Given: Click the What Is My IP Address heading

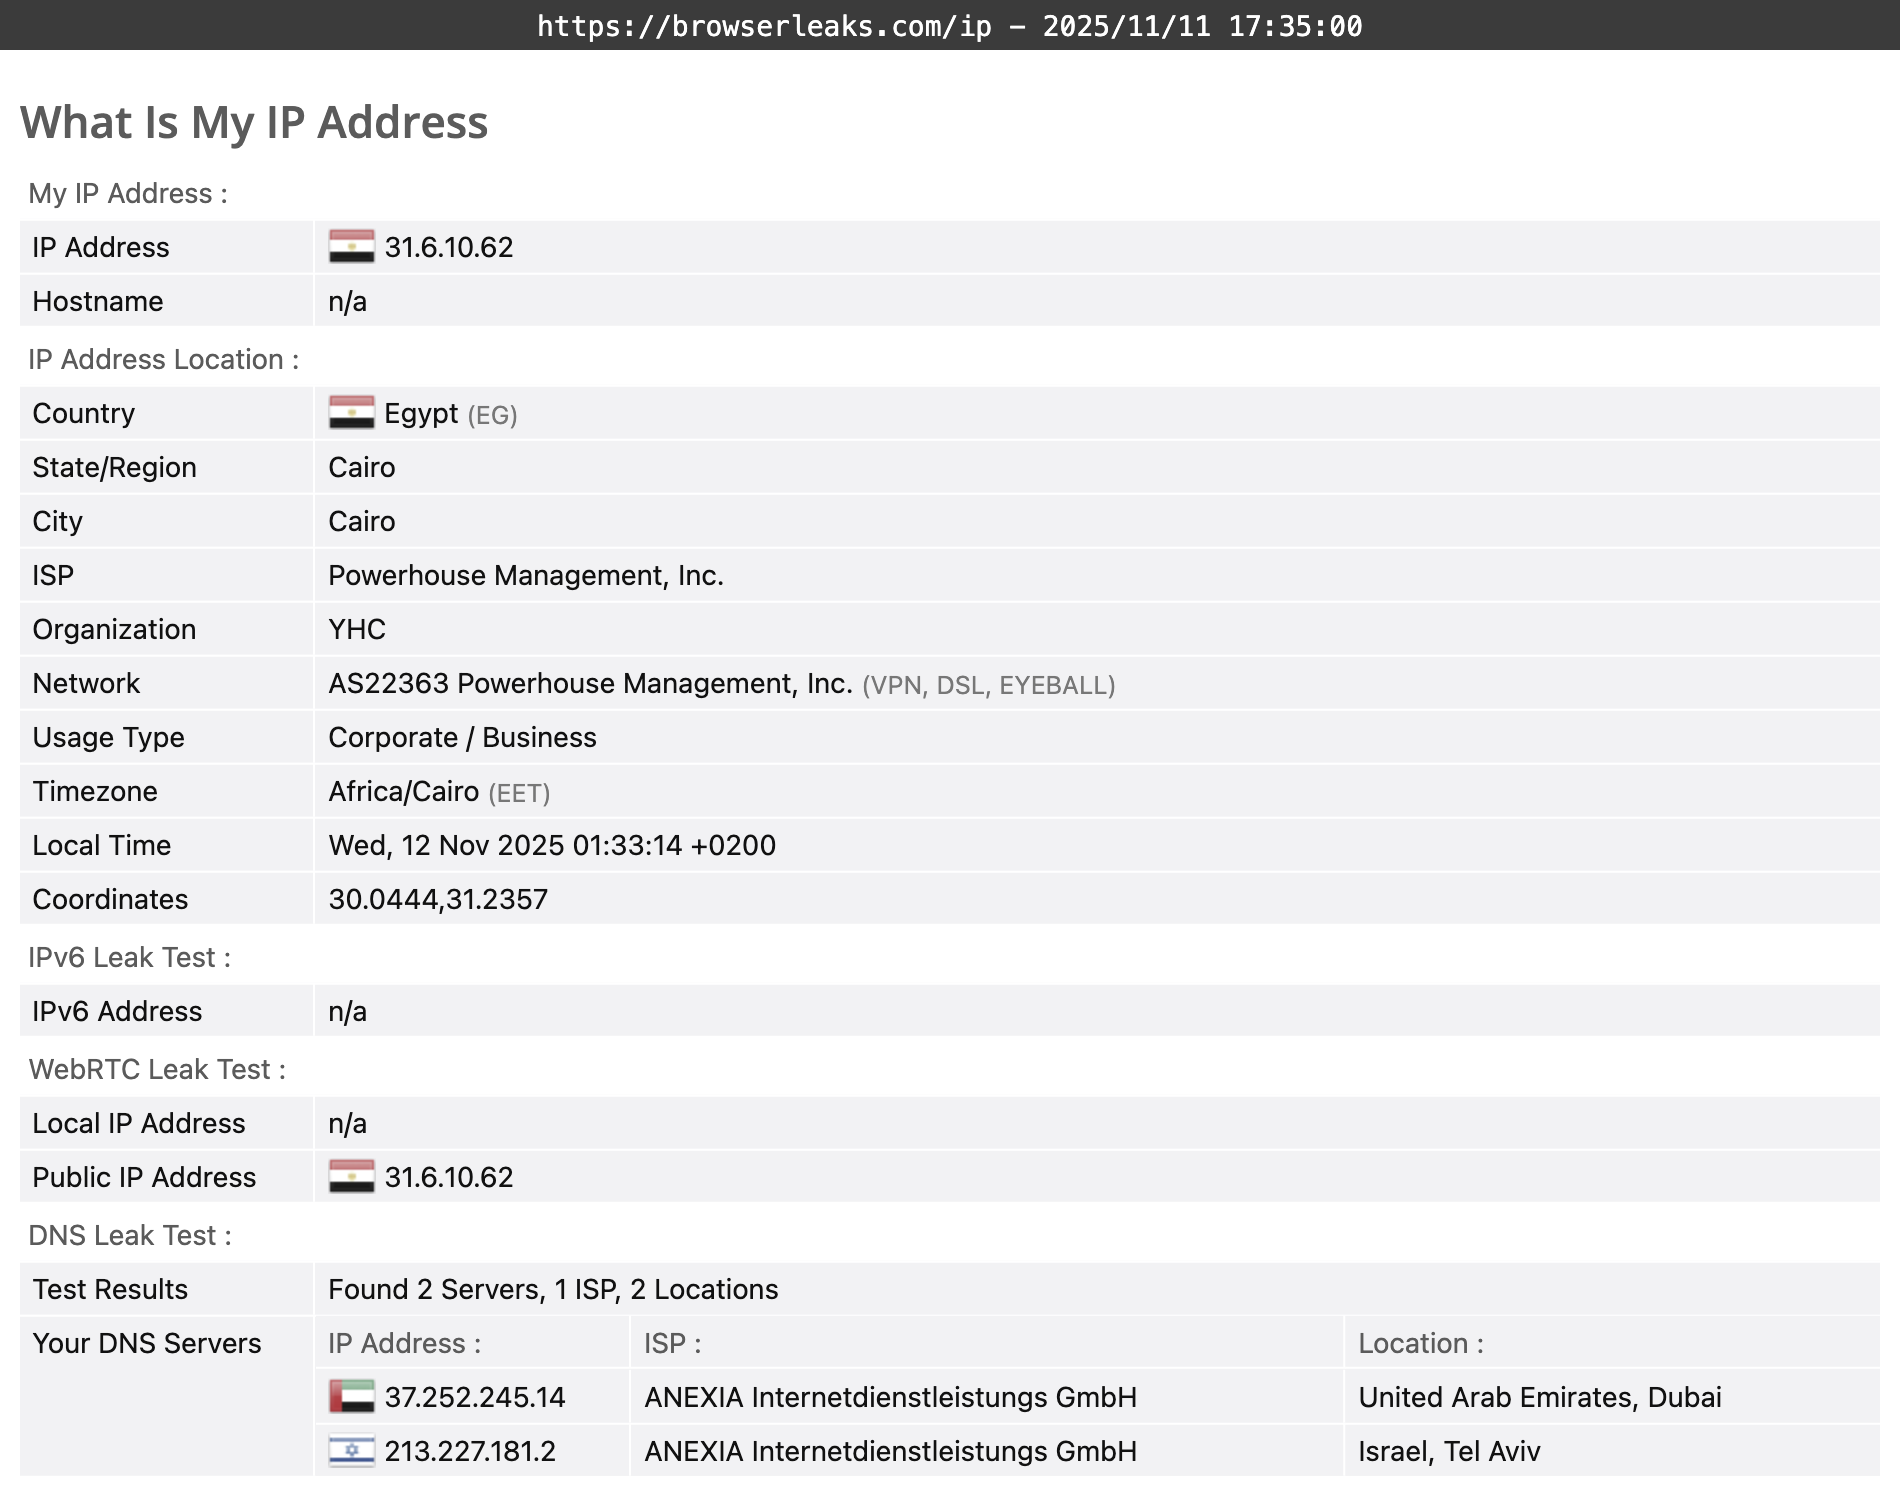Looking at the screenshot, I should click(x=255, y=122).
